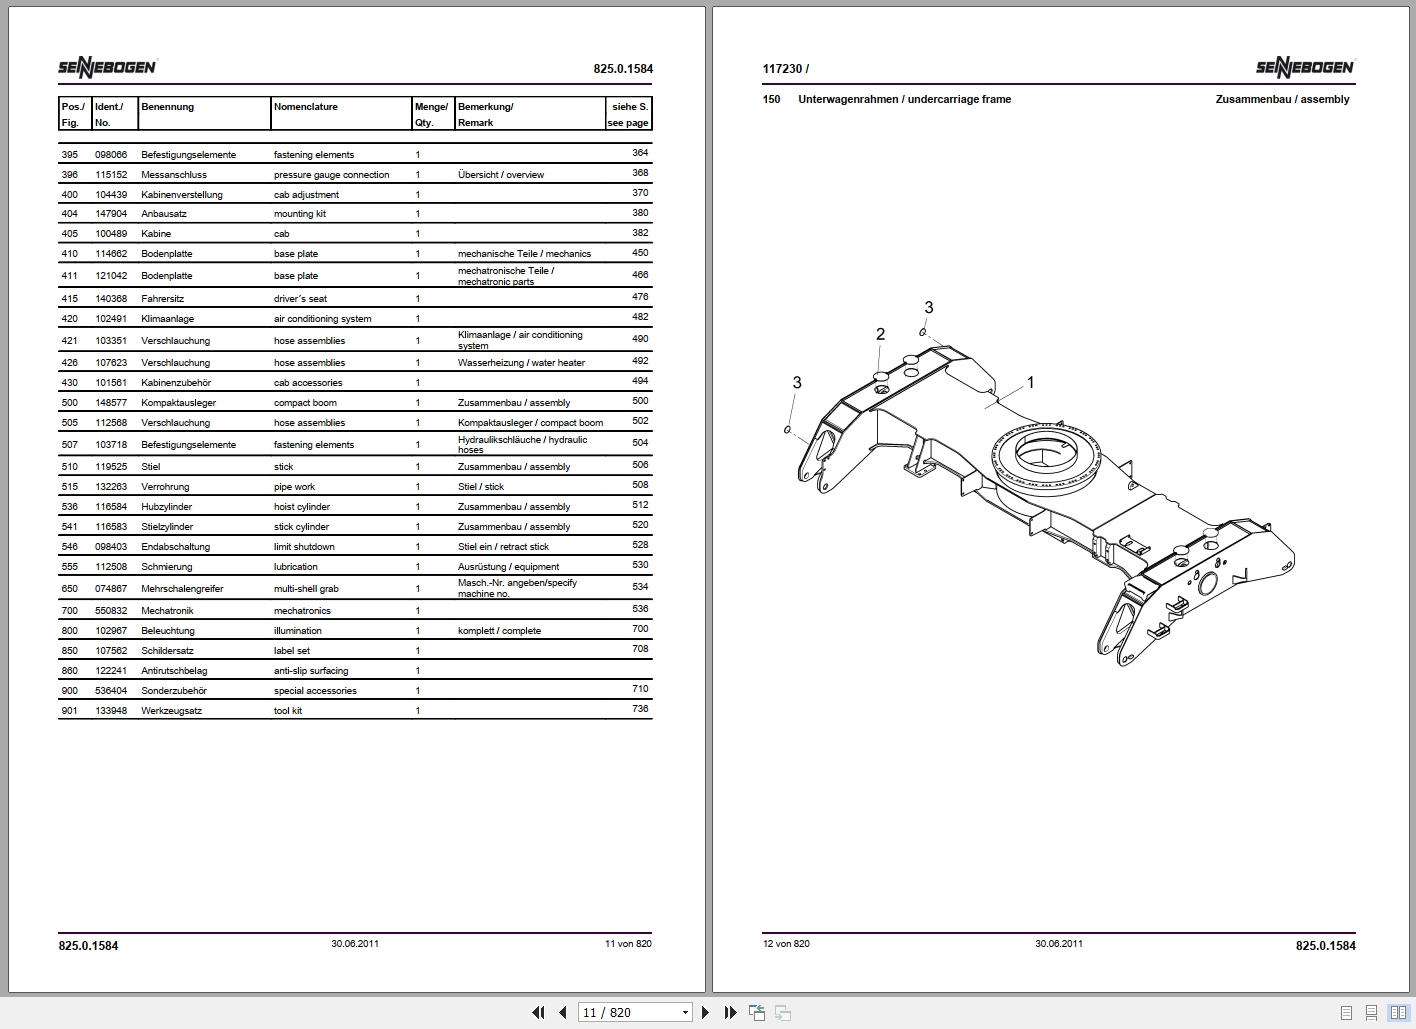
Task: Follow the 534 link for Mehrschalengreifer
Action: point(640,587)
